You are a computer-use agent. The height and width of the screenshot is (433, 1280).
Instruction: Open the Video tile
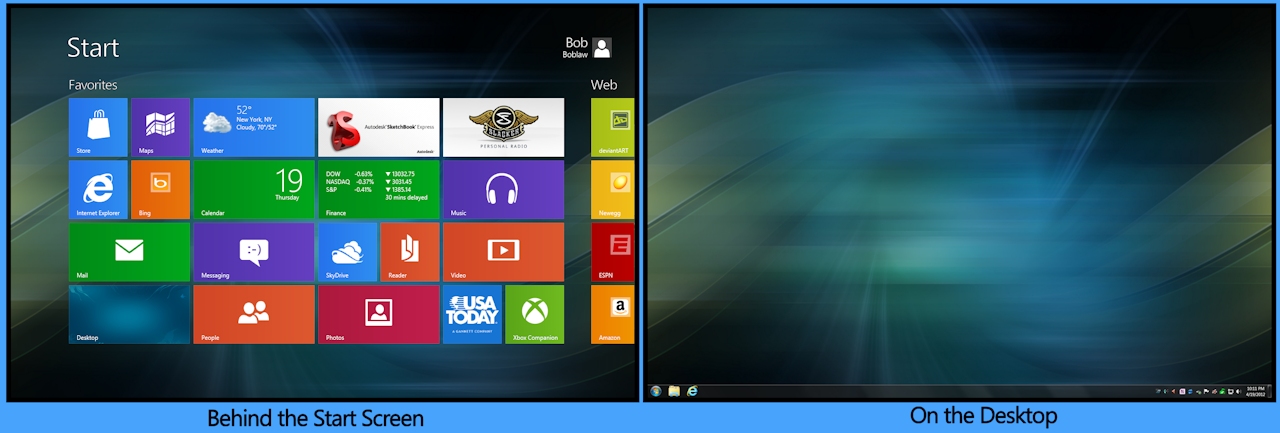(x=503, y=252)
